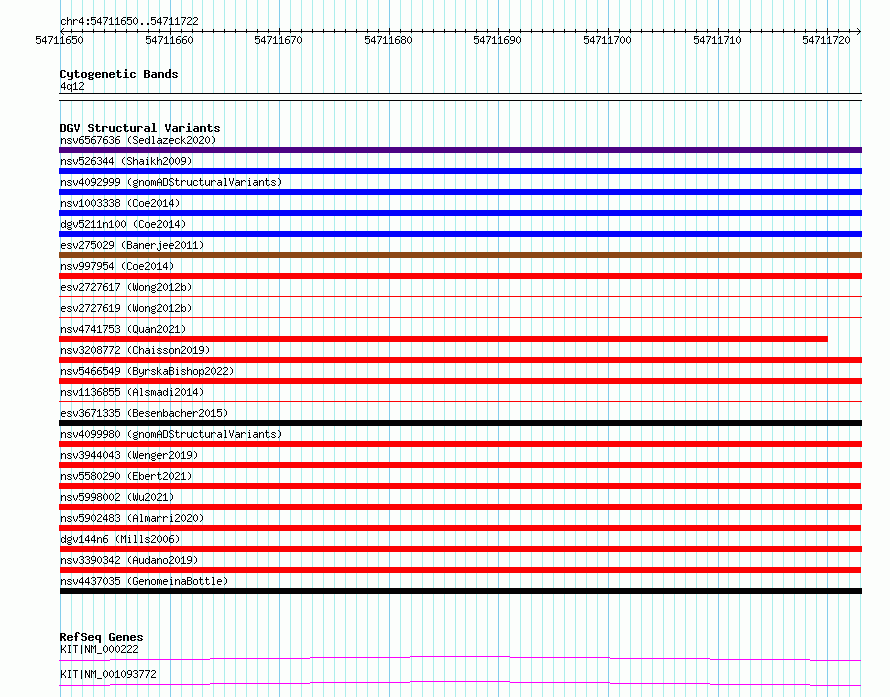Click the red bar under nsv3208772

tap(460, 360)
